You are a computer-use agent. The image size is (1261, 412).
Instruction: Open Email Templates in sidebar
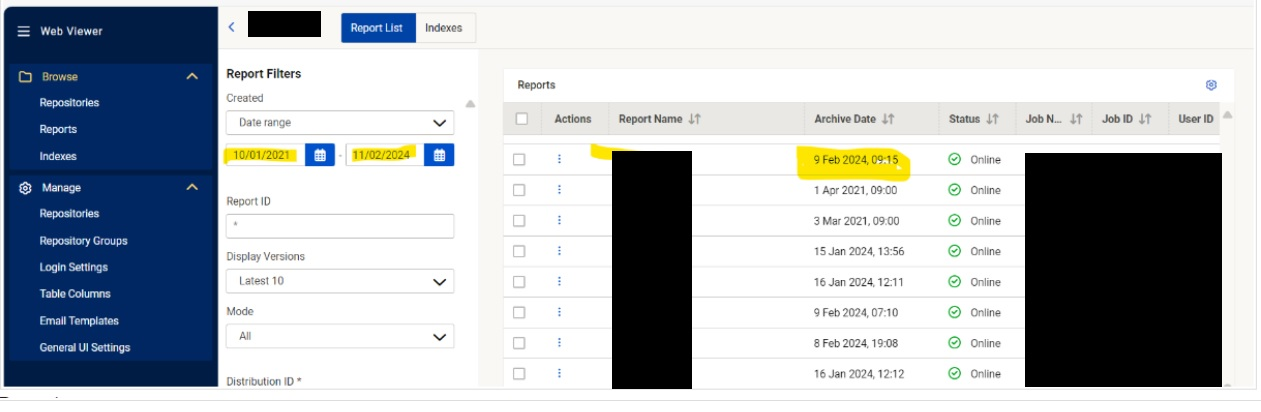pyautogui.click(x=79, y=321)
